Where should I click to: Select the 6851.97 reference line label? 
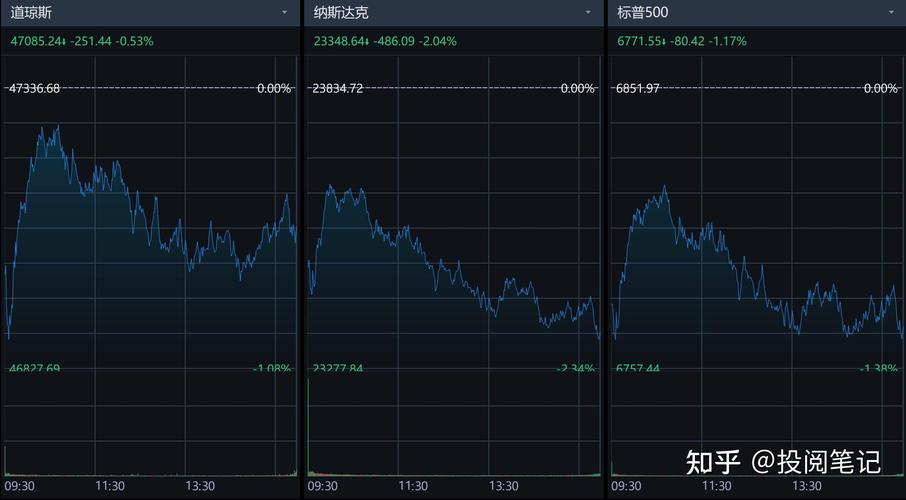click(x=638, y=88)
